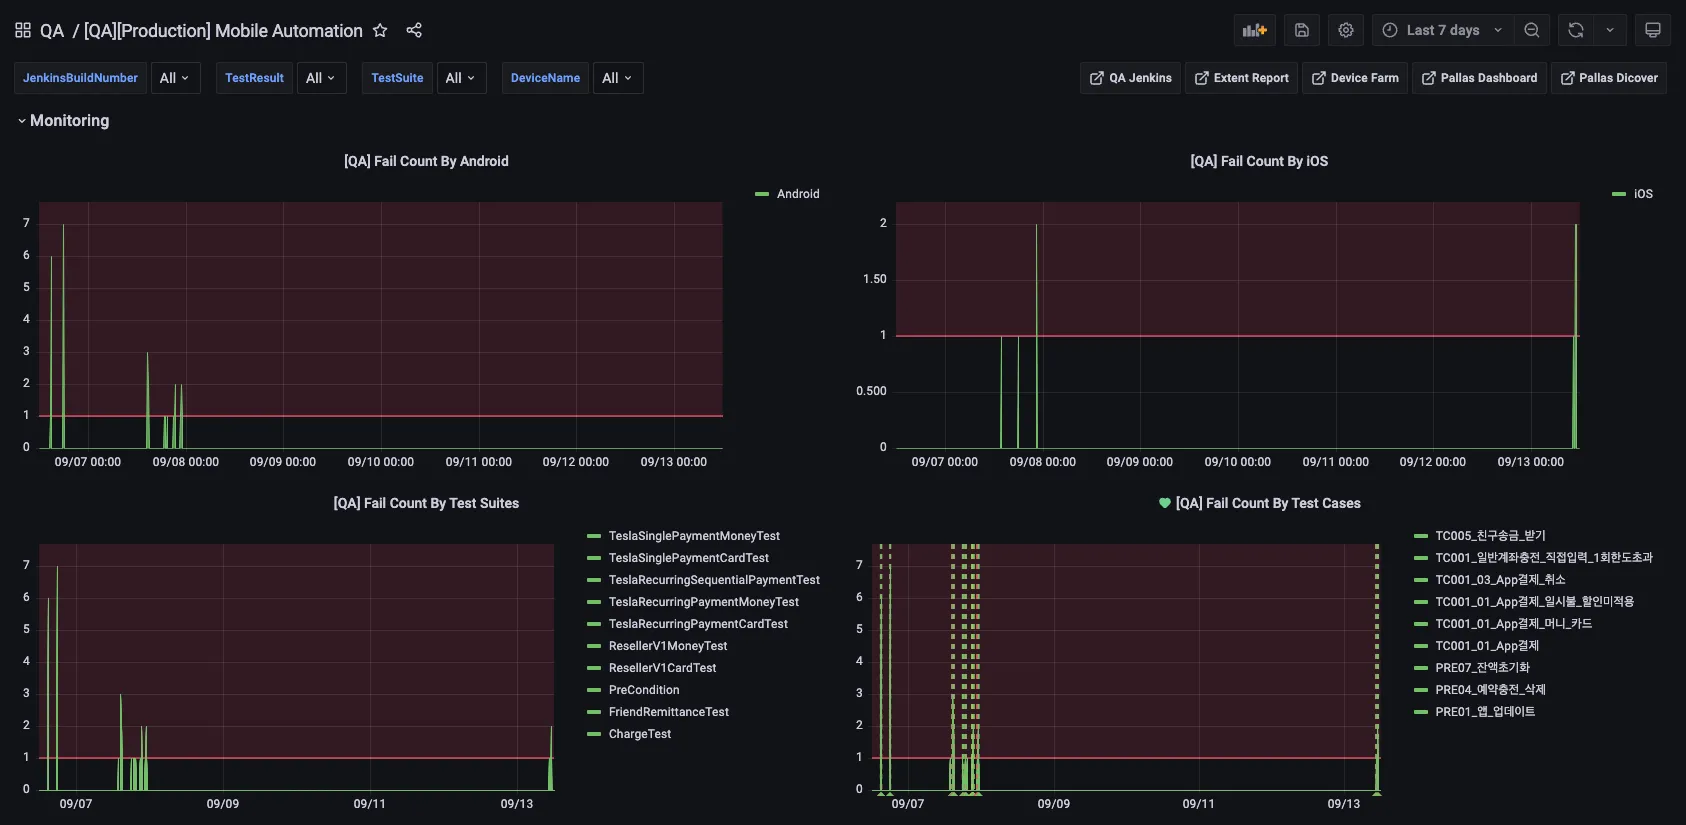Toggle TeslaSinglePaymentCardTest legend series

689,558
